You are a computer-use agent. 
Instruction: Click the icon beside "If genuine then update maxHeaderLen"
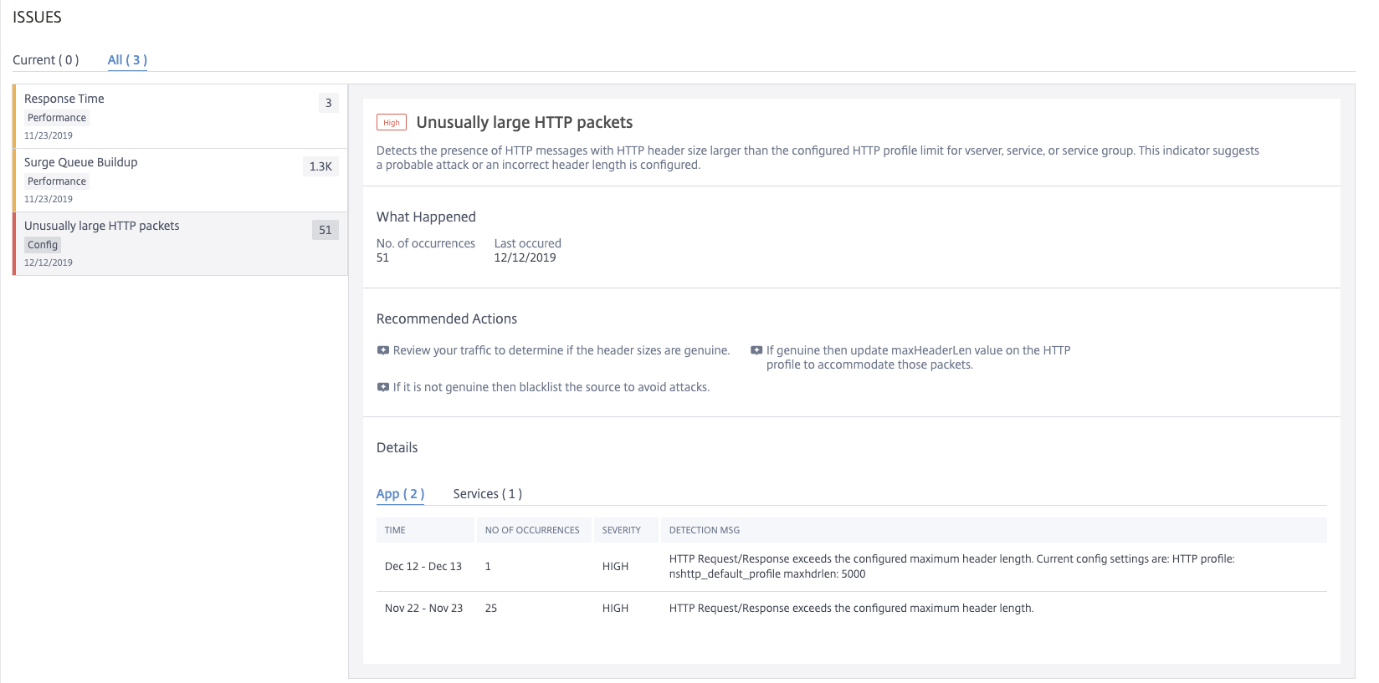756,350
